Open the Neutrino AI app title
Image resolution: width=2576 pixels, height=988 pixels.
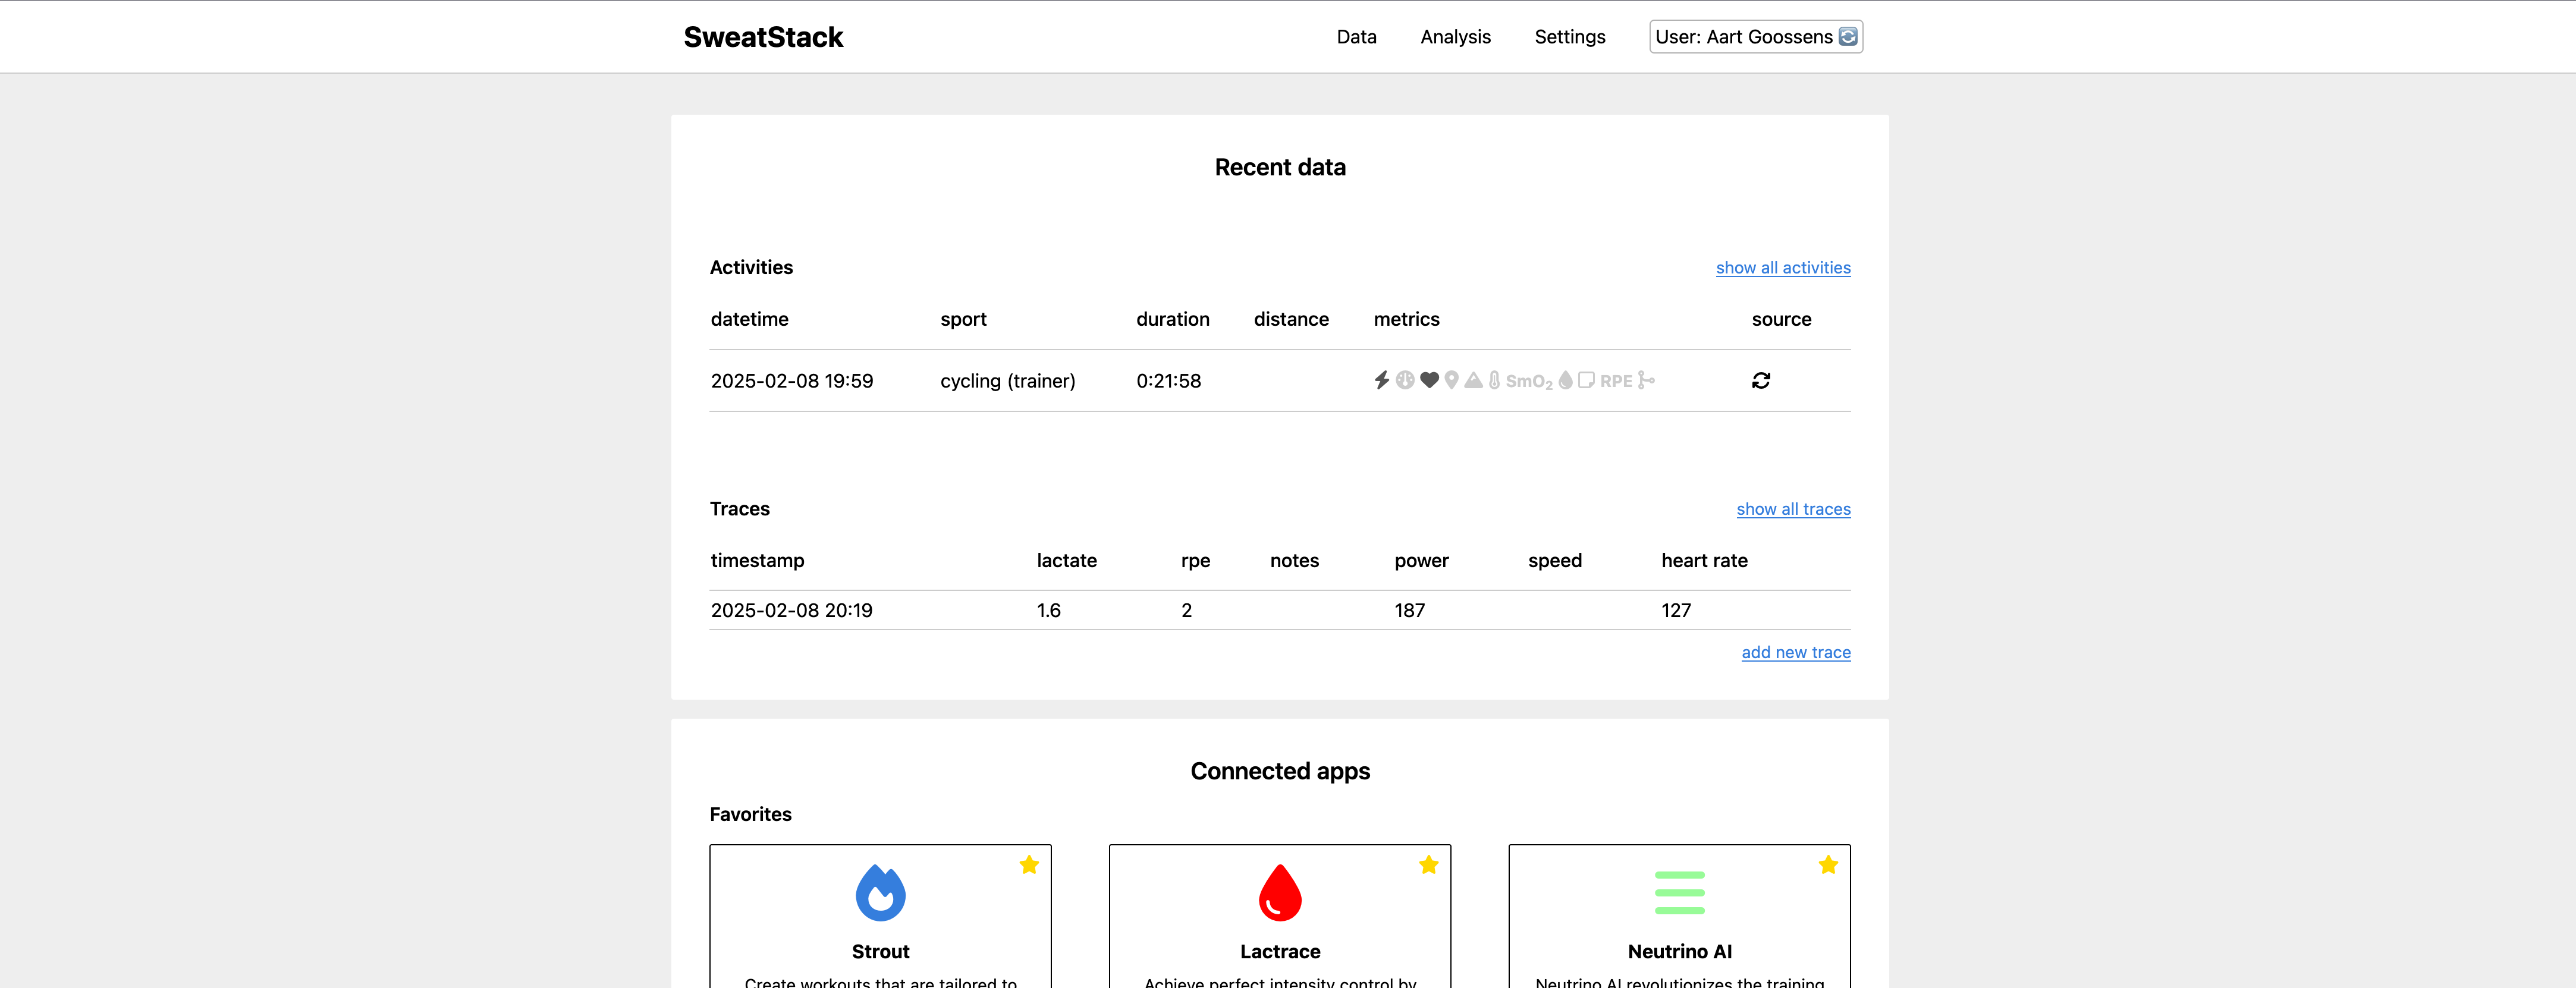(x=1680, y=951)
